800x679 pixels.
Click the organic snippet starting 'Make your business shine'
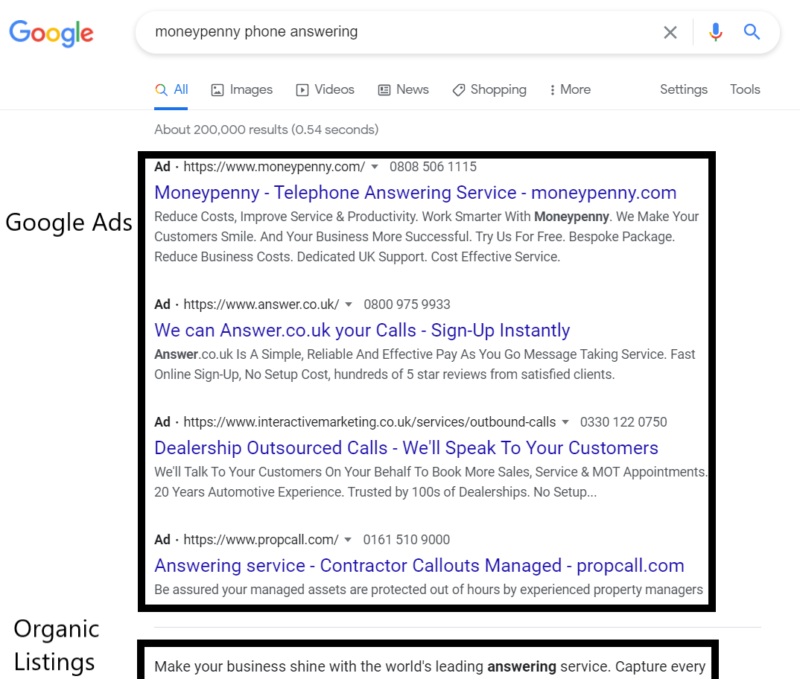click(x=430, y=667)
